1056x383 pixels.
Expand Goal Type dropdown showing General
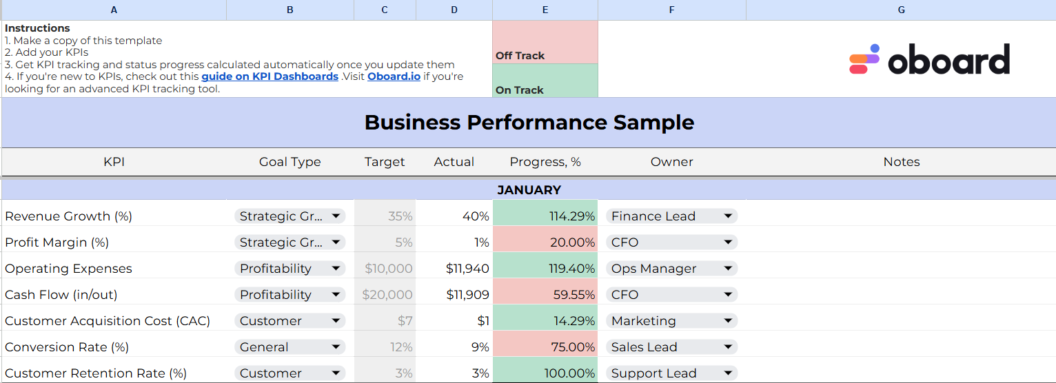[x=290, y=347]
